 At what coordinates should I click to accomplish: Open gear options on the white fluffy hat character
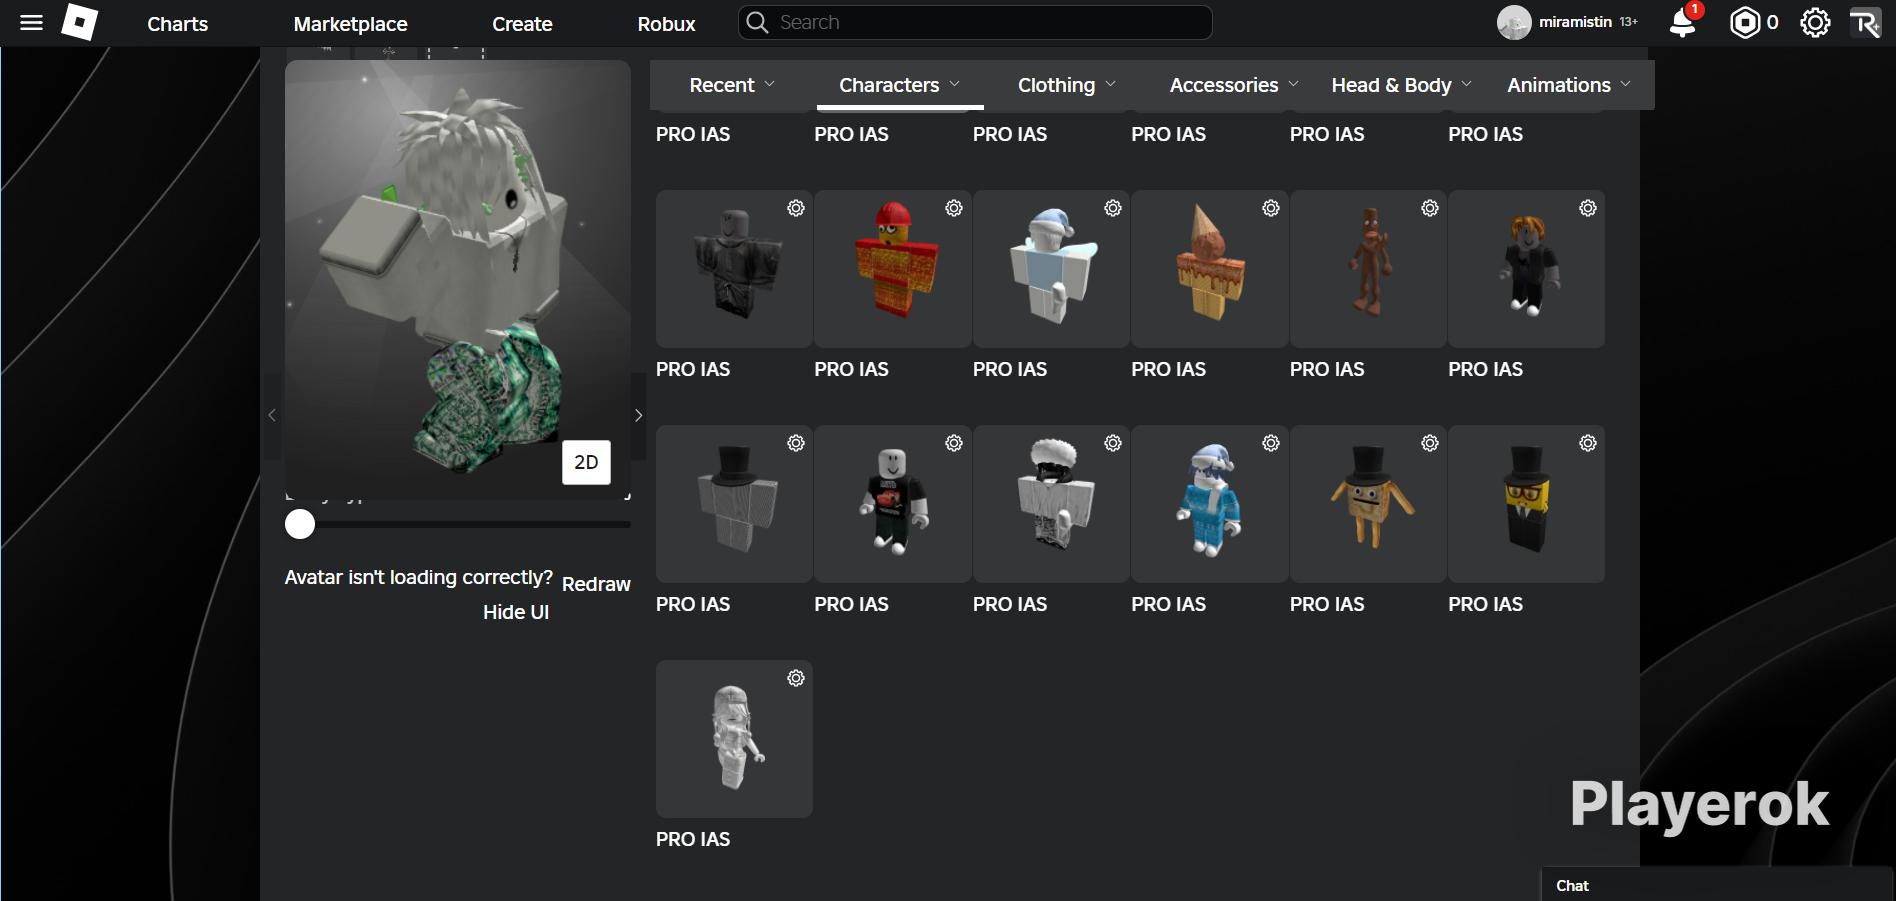click(1113, 443)
